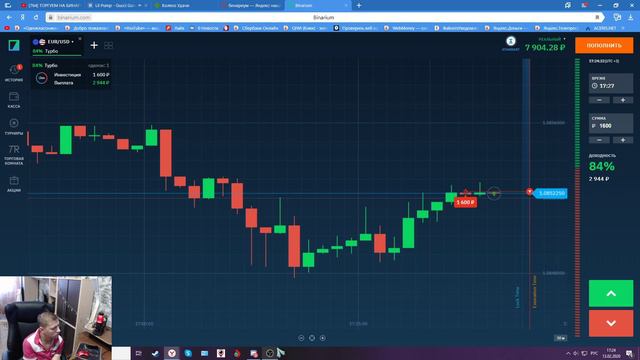Show hidden system tray icons
This screenshot has width=640, height=360.
tap(568, 353)
